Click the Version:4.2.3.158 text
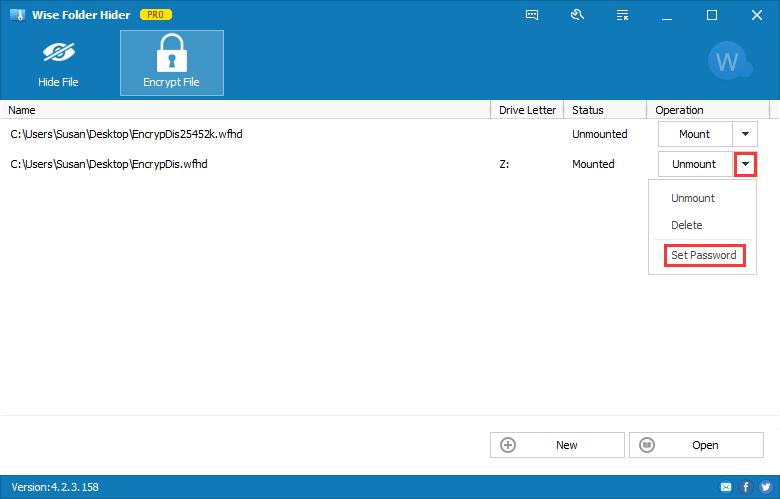 55,487
